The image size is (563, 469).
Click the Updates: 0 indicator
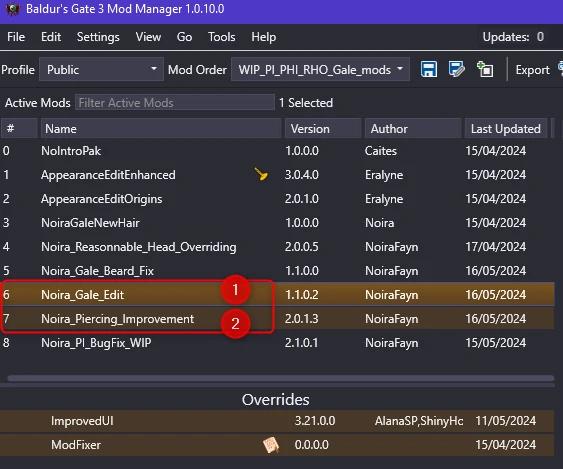tap(513, 37)
